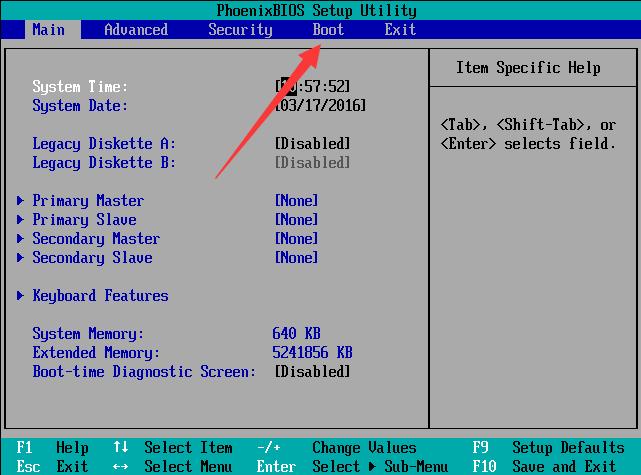Open the Security menu tab

tap(240, 29)
